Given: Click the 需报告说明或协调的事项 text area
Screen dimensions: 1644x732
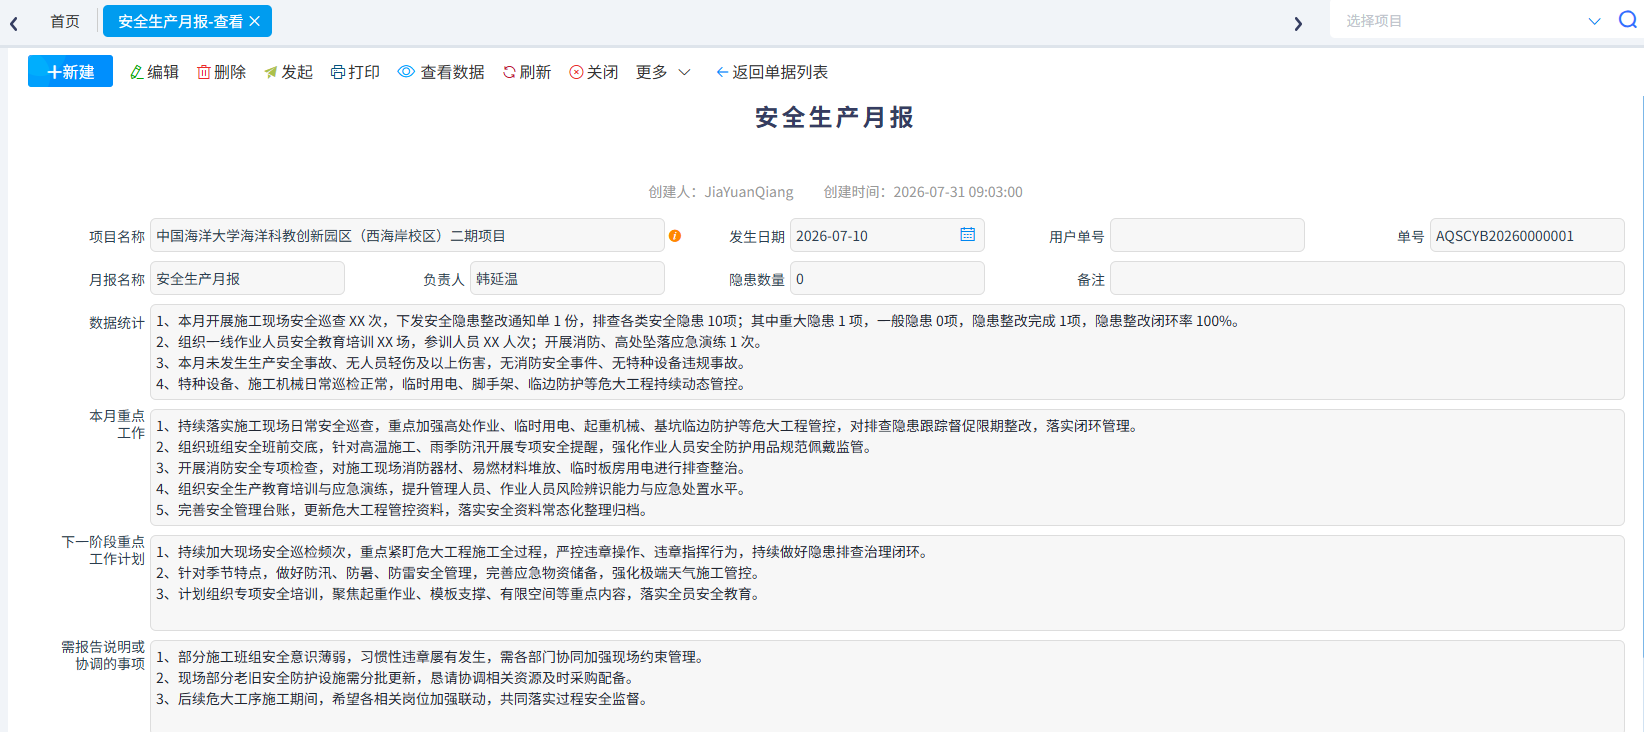Looking at the screenshot, I should pyautogui.click(x=887, y=686).
